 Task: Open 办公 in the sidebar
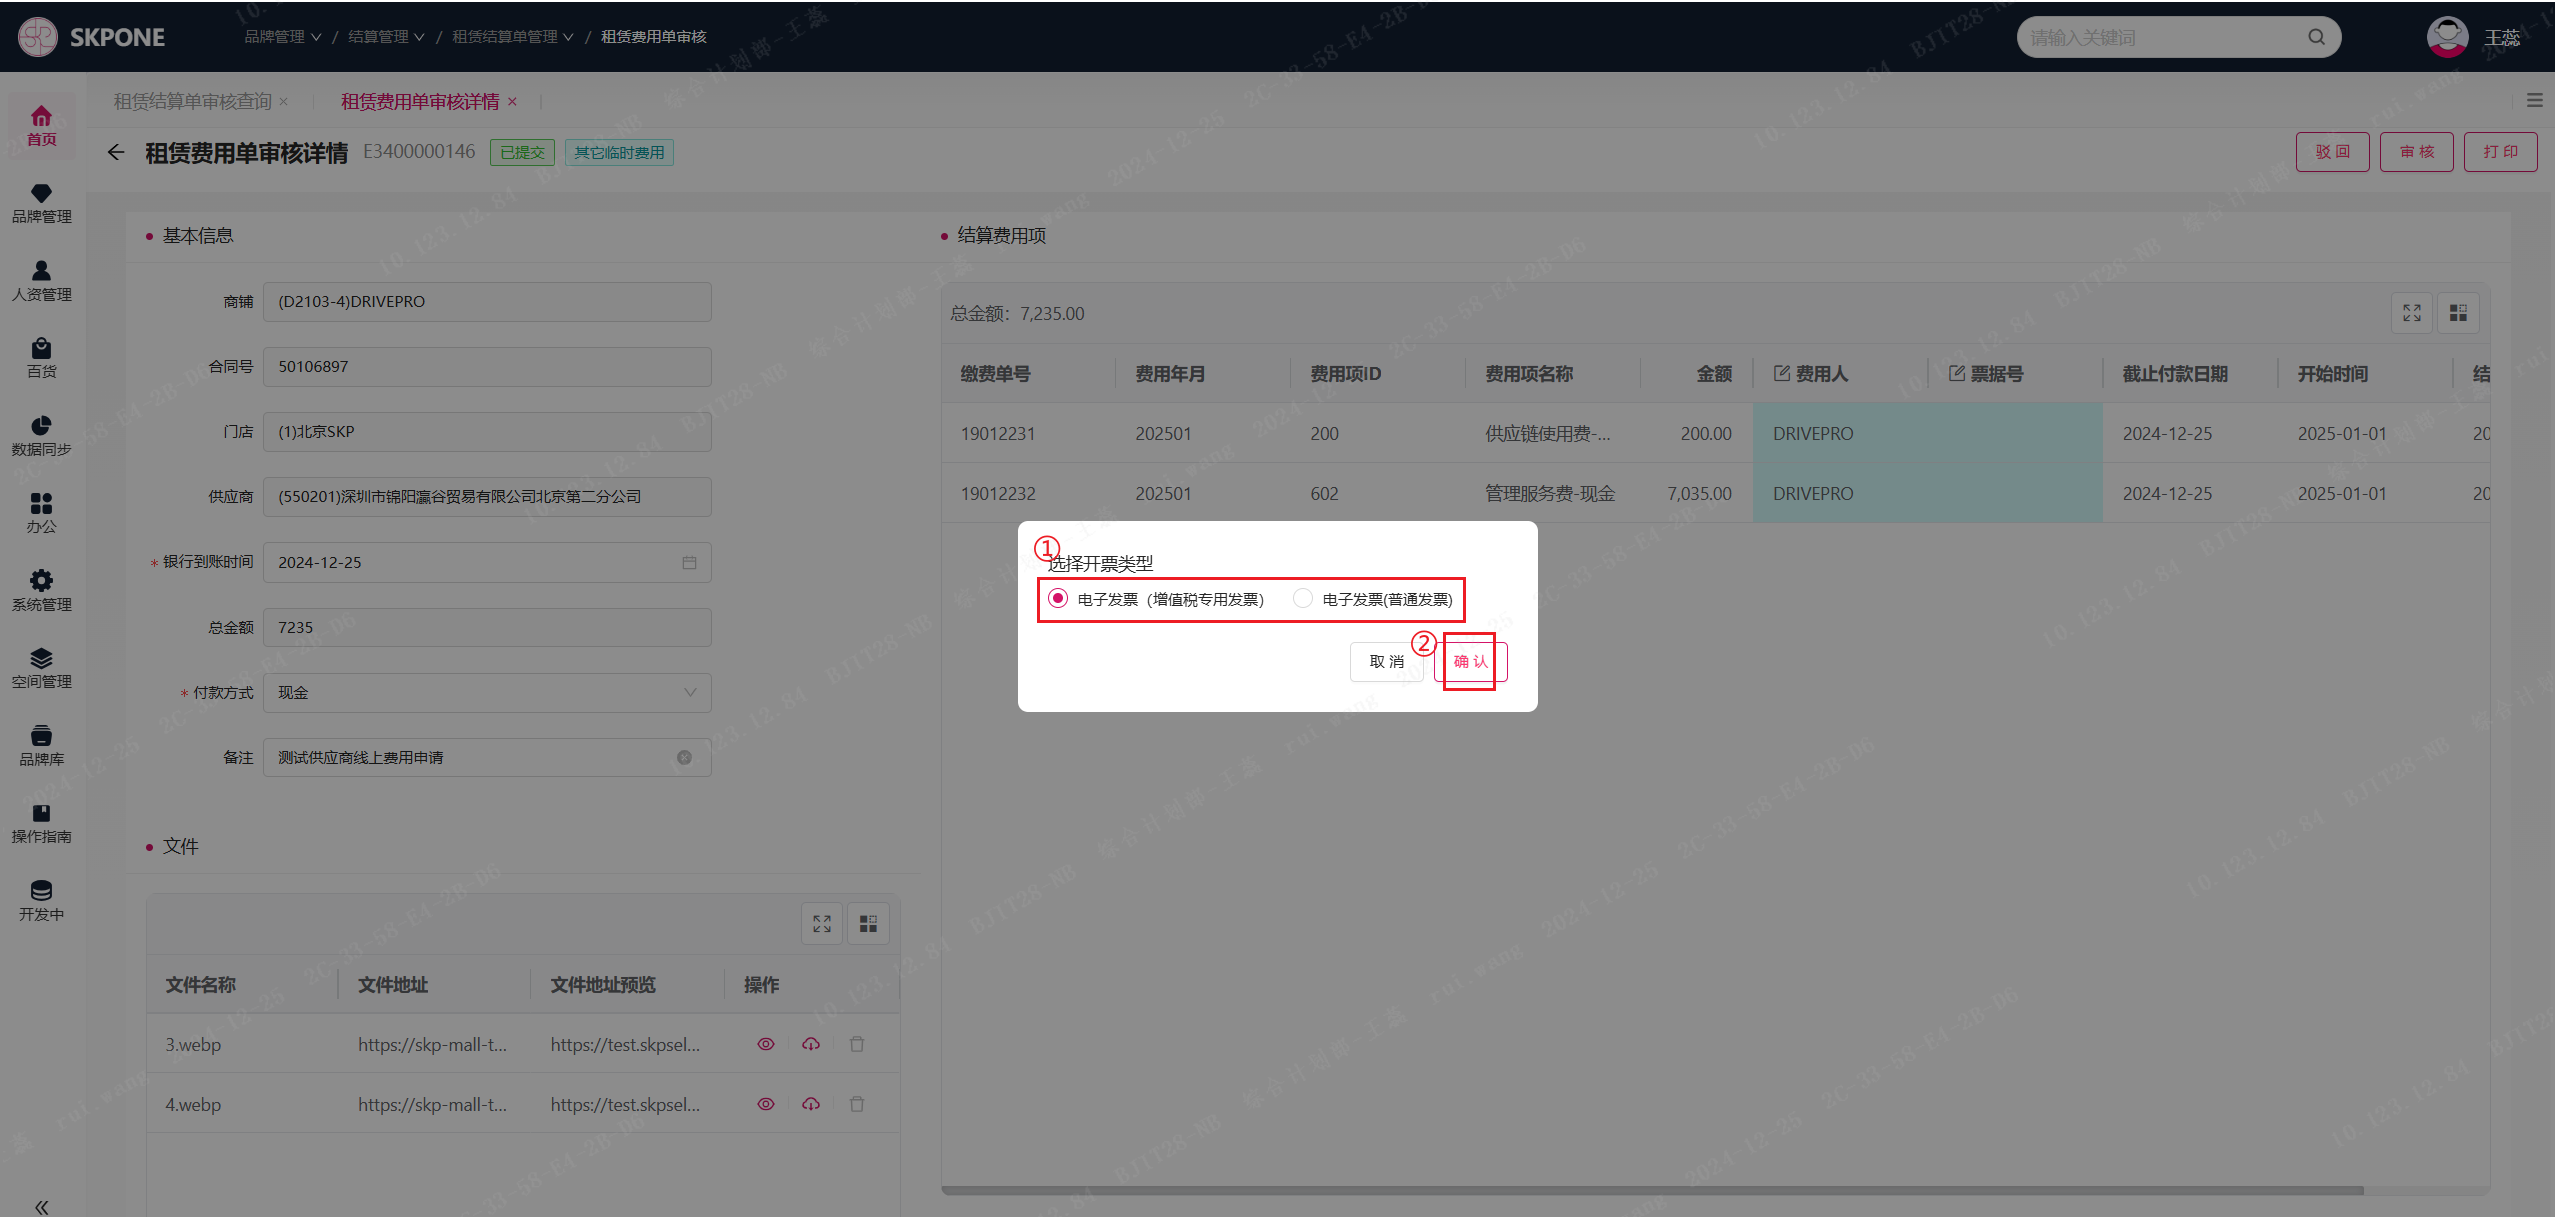coord(41,513)
